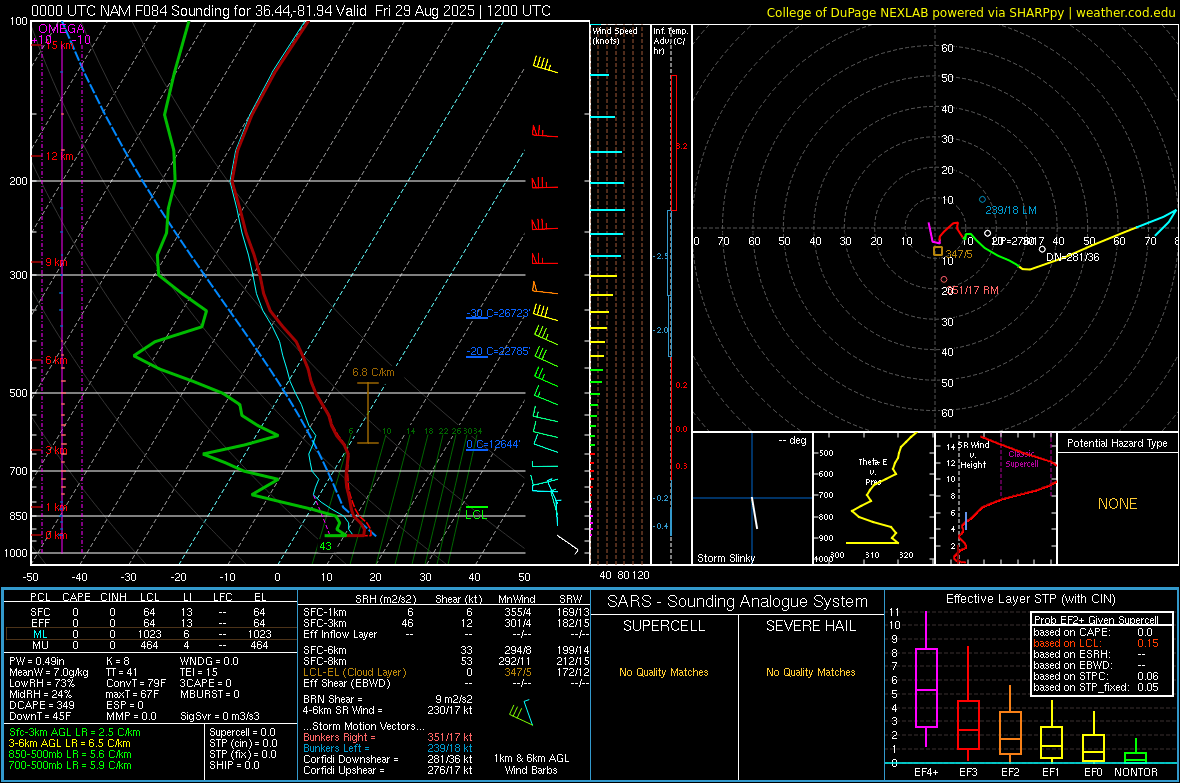Click the PW = 0.49in value
Image resolution: width=1180 pixels, height=783 pixels.
pos(37,661)
